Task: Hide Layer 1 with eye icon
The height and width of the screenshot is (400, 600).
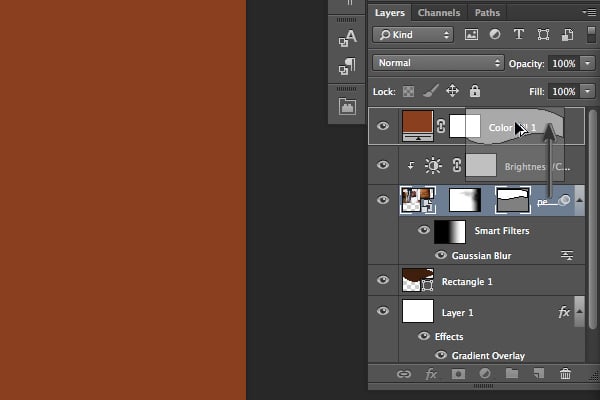Action: [383, 311]
